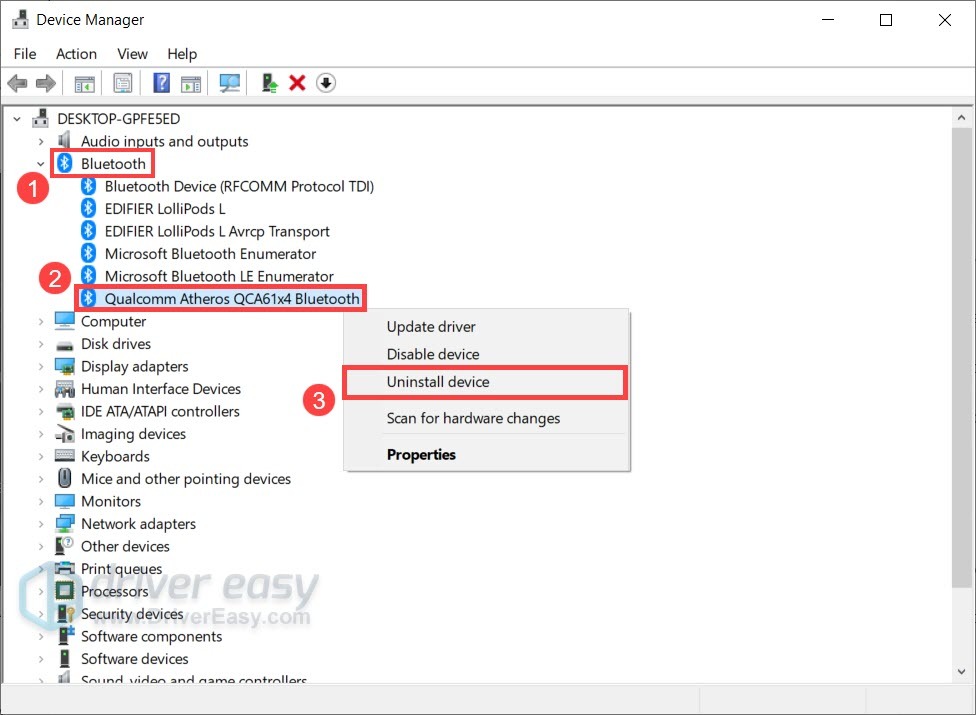Screen dimensions: 976x715
Task: Click the Forward navigation arrow in the toolbar
Action: coord(46,82)
